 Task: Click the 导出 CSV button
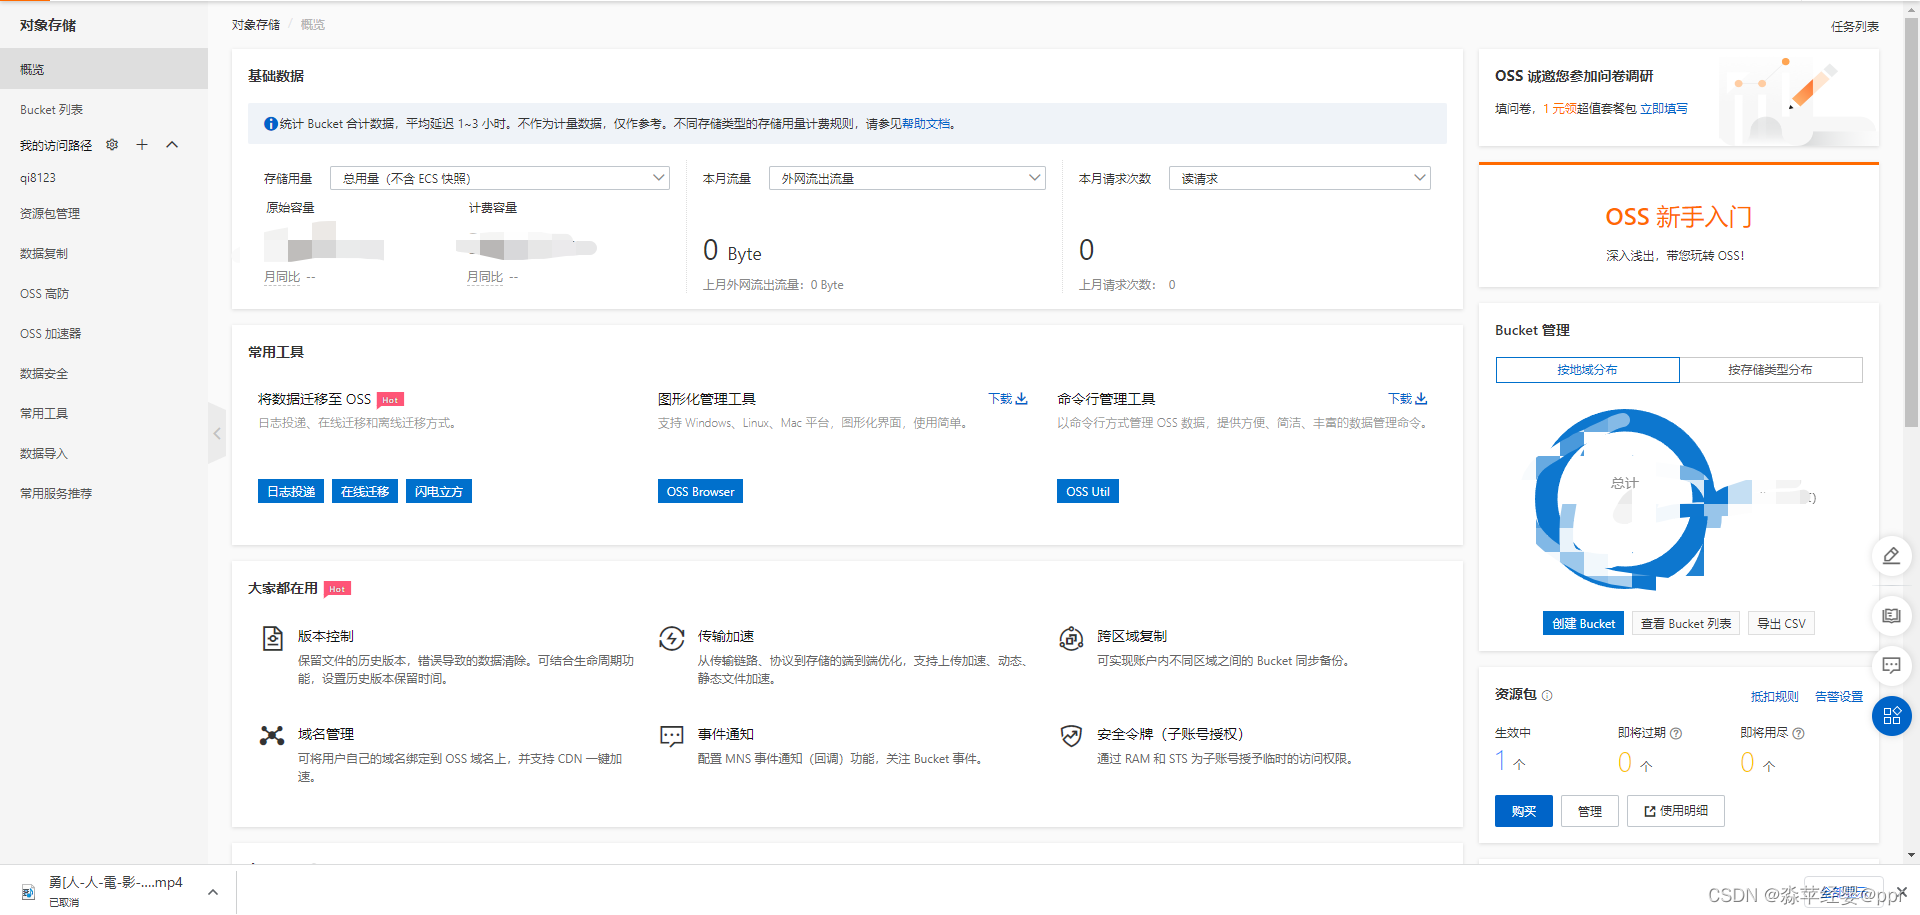(x=1781, y=623)
